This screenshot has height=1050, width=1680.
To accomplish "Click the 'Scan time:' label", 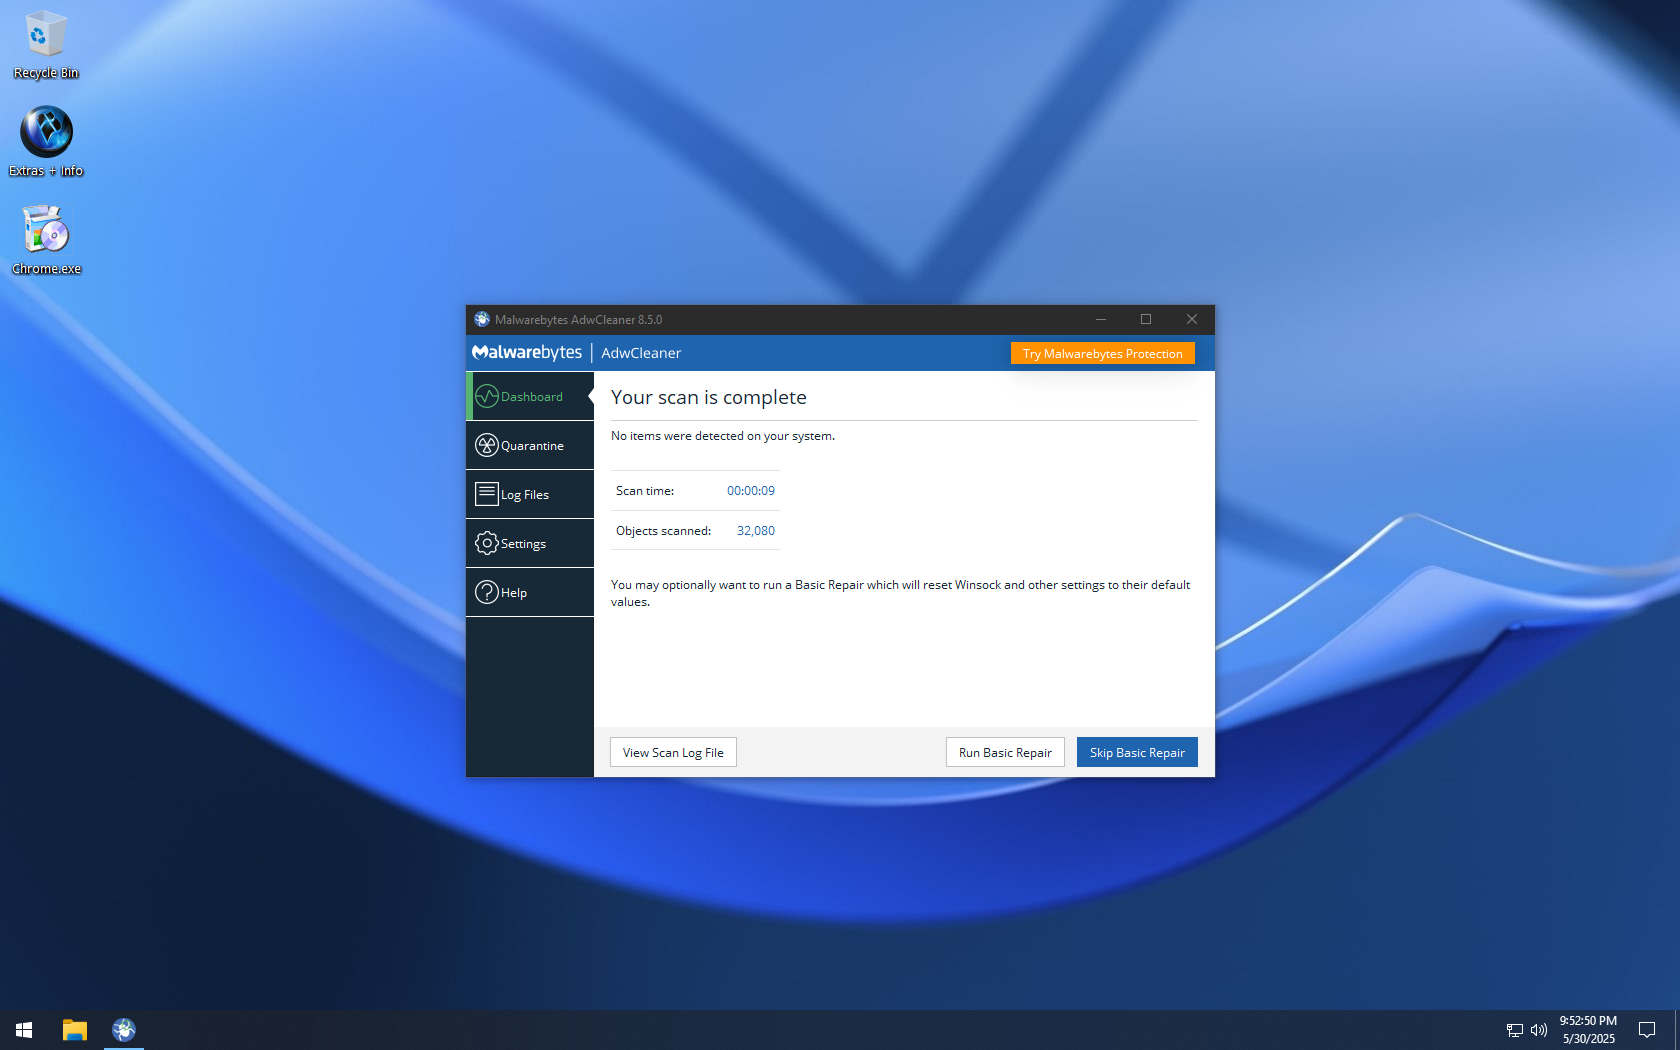I will point(645,491).
